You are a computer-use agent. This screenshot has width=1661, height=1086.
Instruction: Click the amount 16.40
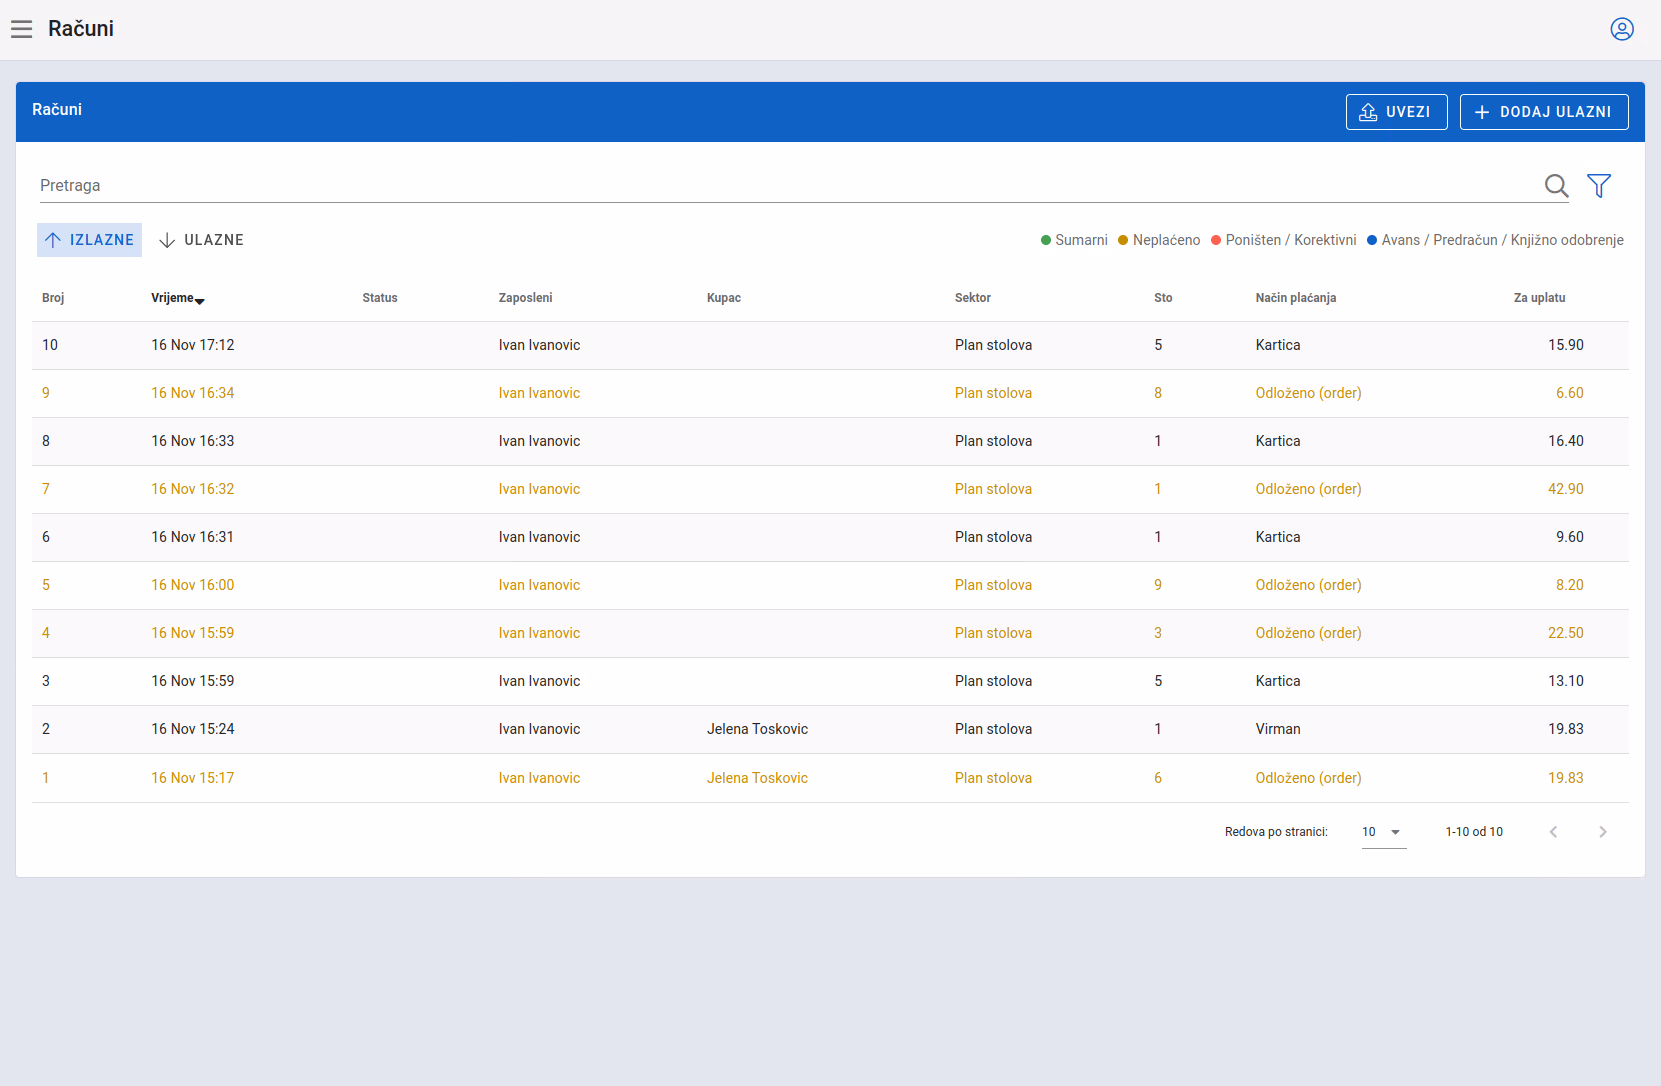[x=1566, y=441]
